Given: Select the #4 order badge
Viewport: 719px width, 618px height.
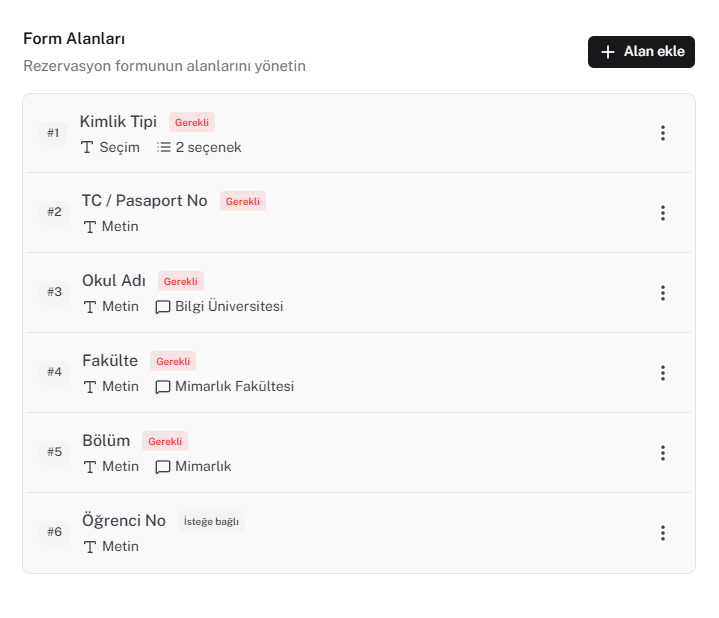Looking at the screenshot, I should [55, 372].
